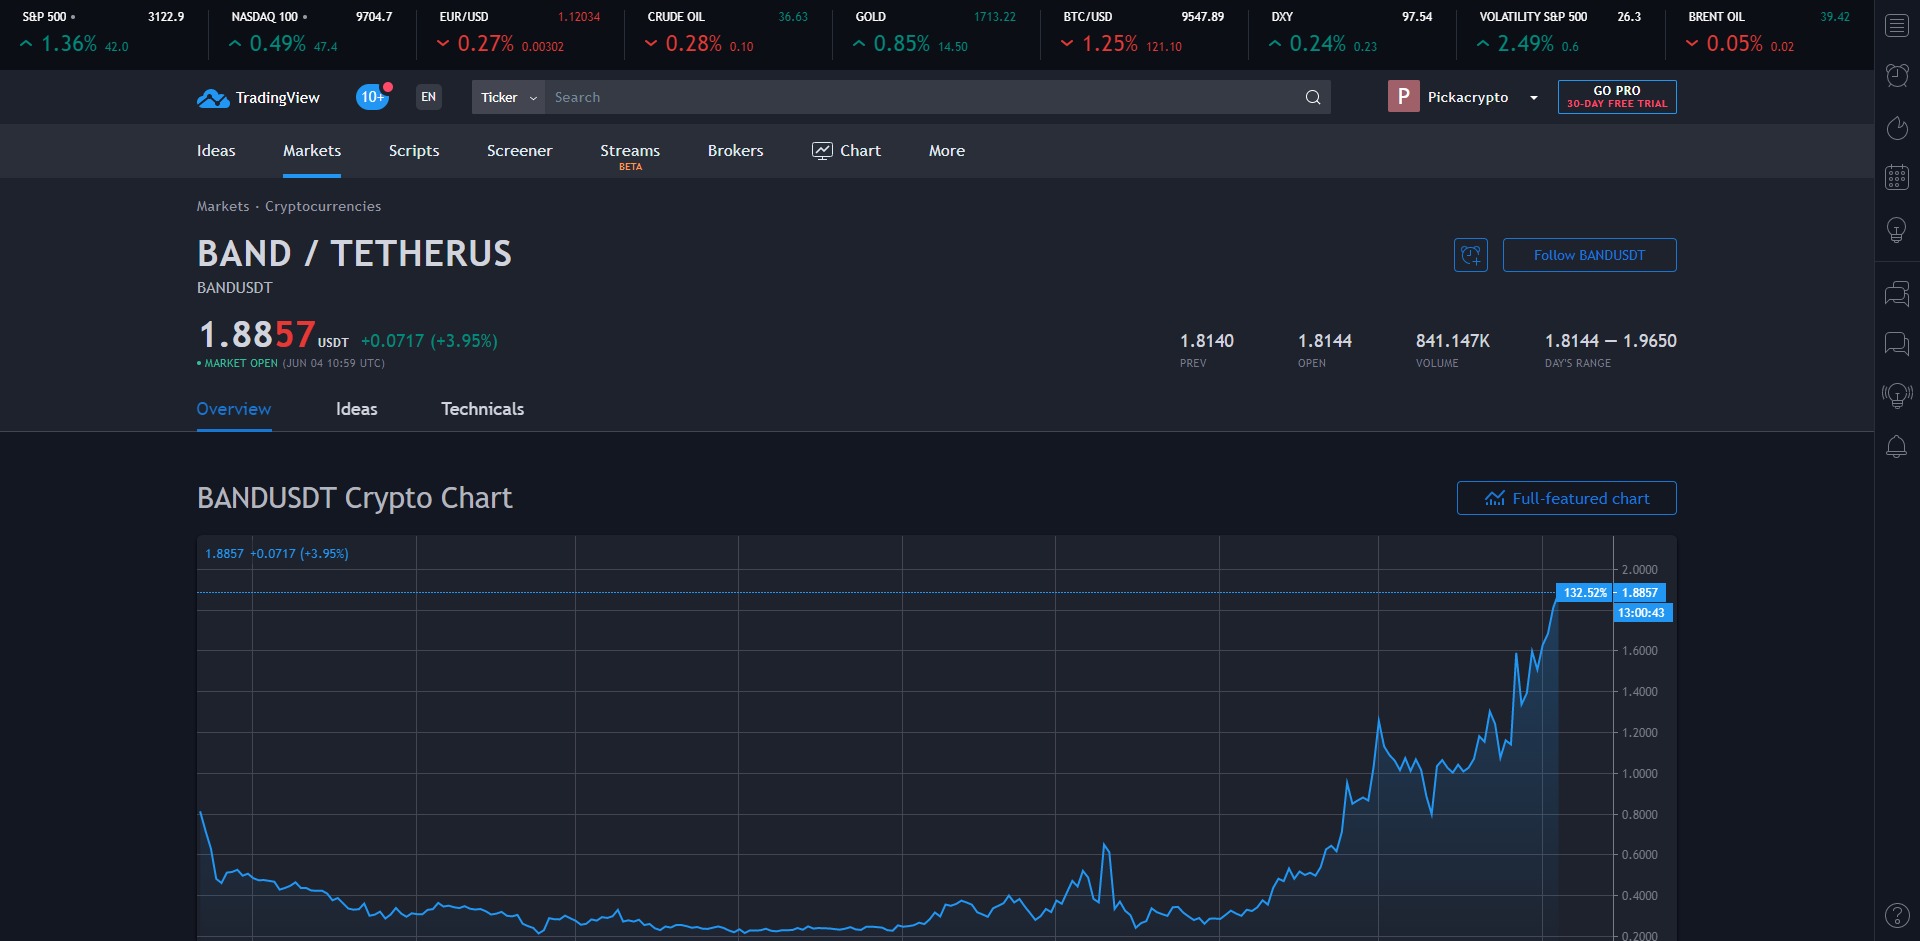Open public chats icon in right sidebar

[x=1897, y=294]
